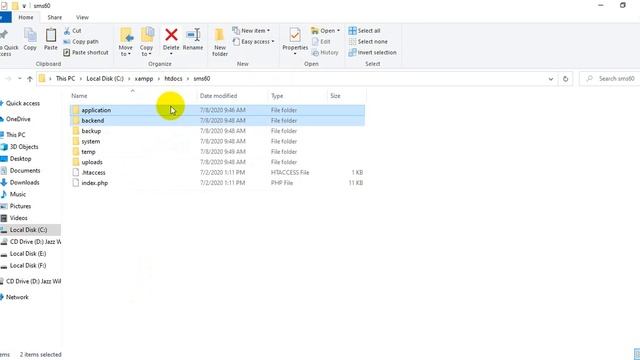Click Copy path in the ribbon
This screenshot has height=360, width=640.
[x=81, y=42]
